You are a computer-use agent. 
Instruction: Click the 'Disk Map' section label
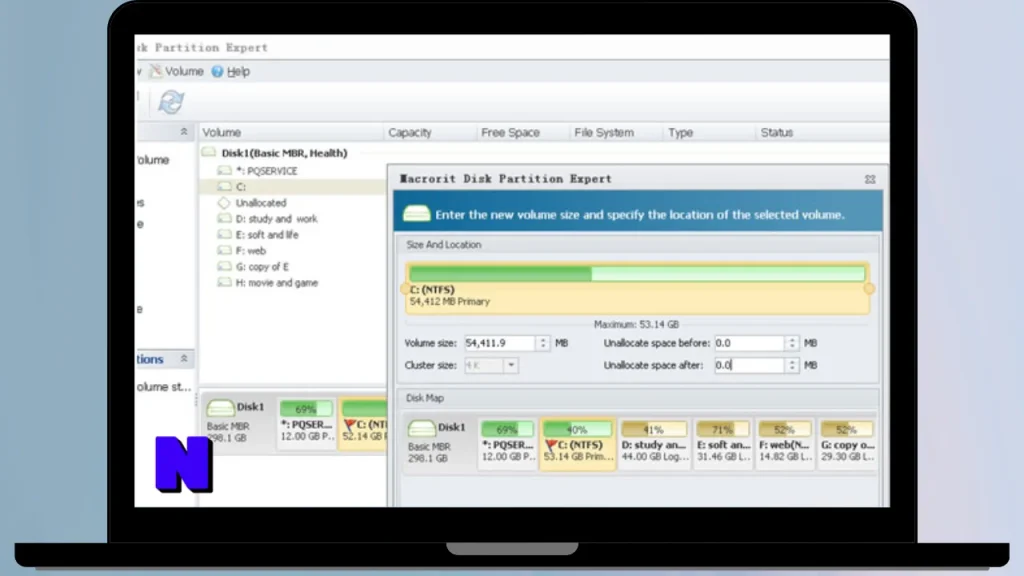[x=424, y=398]
